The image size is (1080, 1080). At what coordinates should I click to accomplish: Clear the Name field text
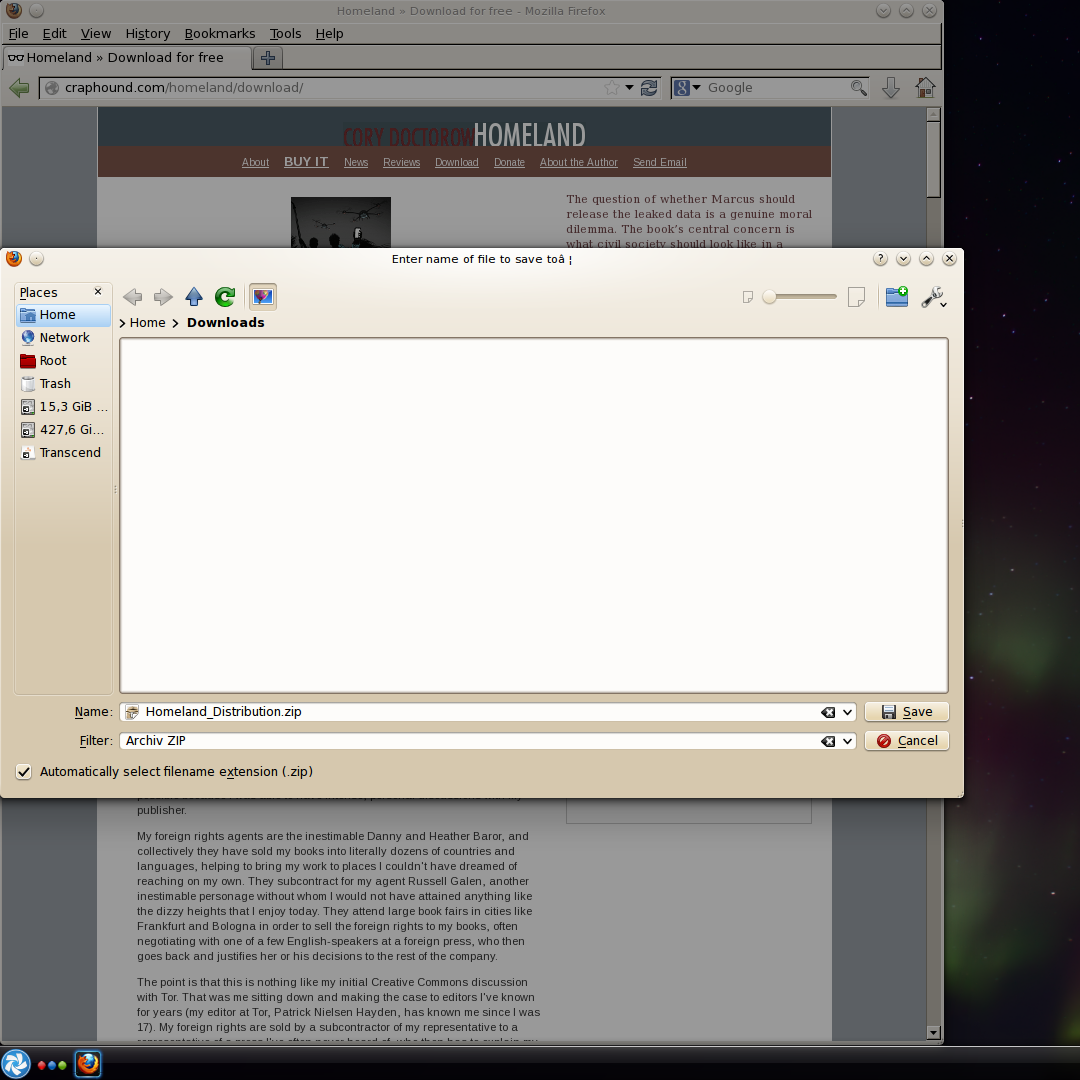[x=828, y=712]
